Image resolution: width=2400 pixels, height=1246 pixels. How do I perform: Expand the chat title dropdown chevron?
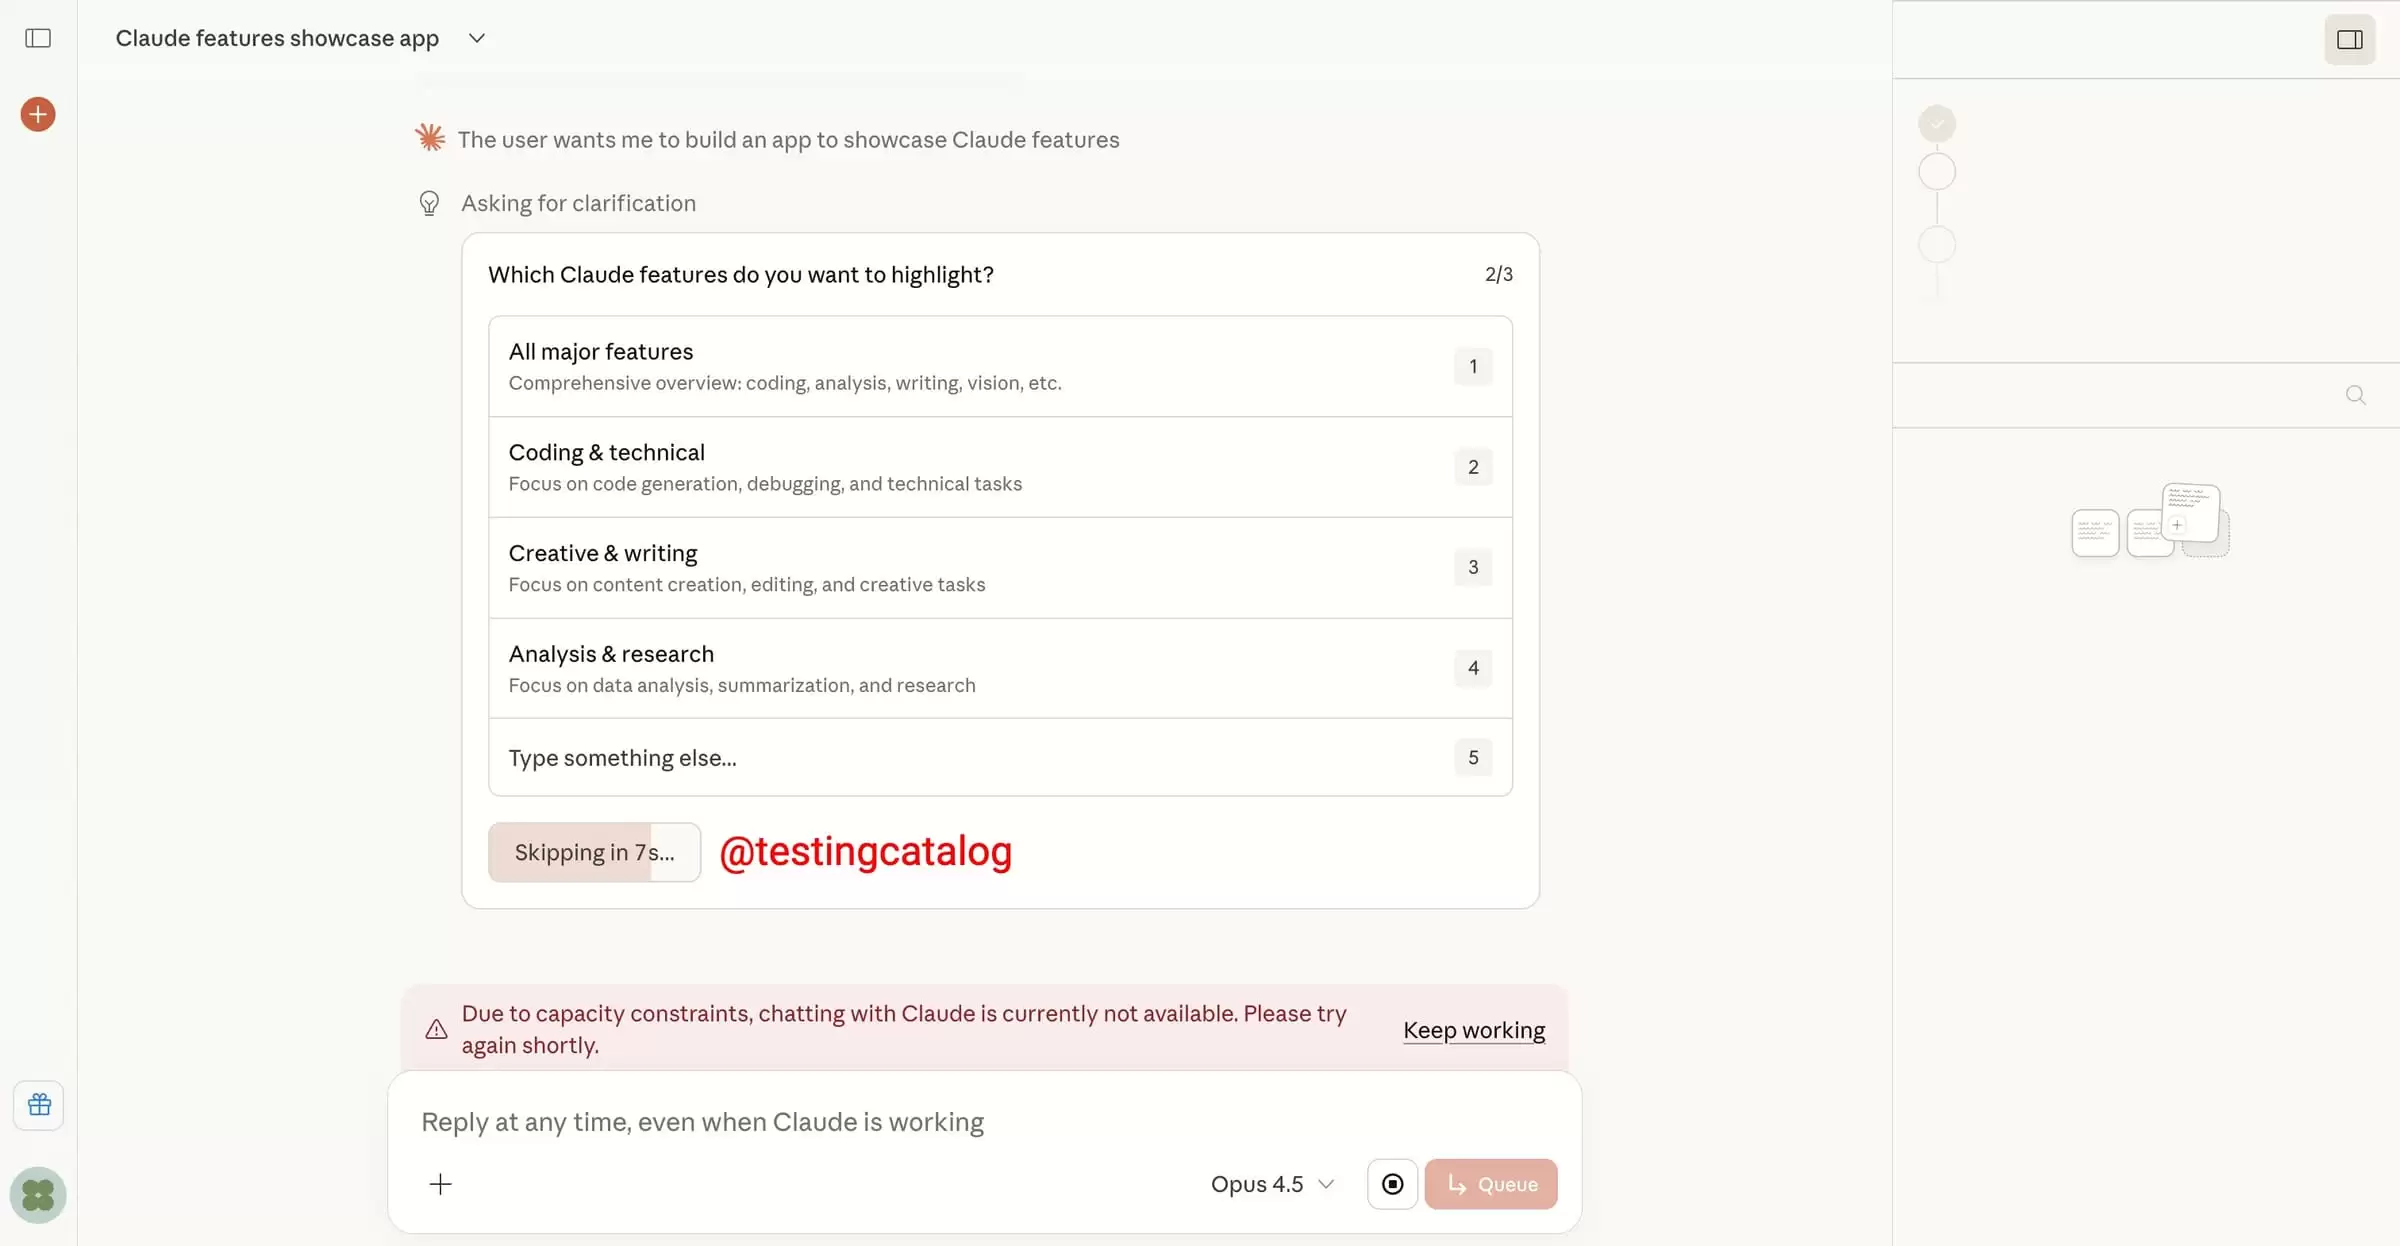pyautogui.click(x=477, y=38)
